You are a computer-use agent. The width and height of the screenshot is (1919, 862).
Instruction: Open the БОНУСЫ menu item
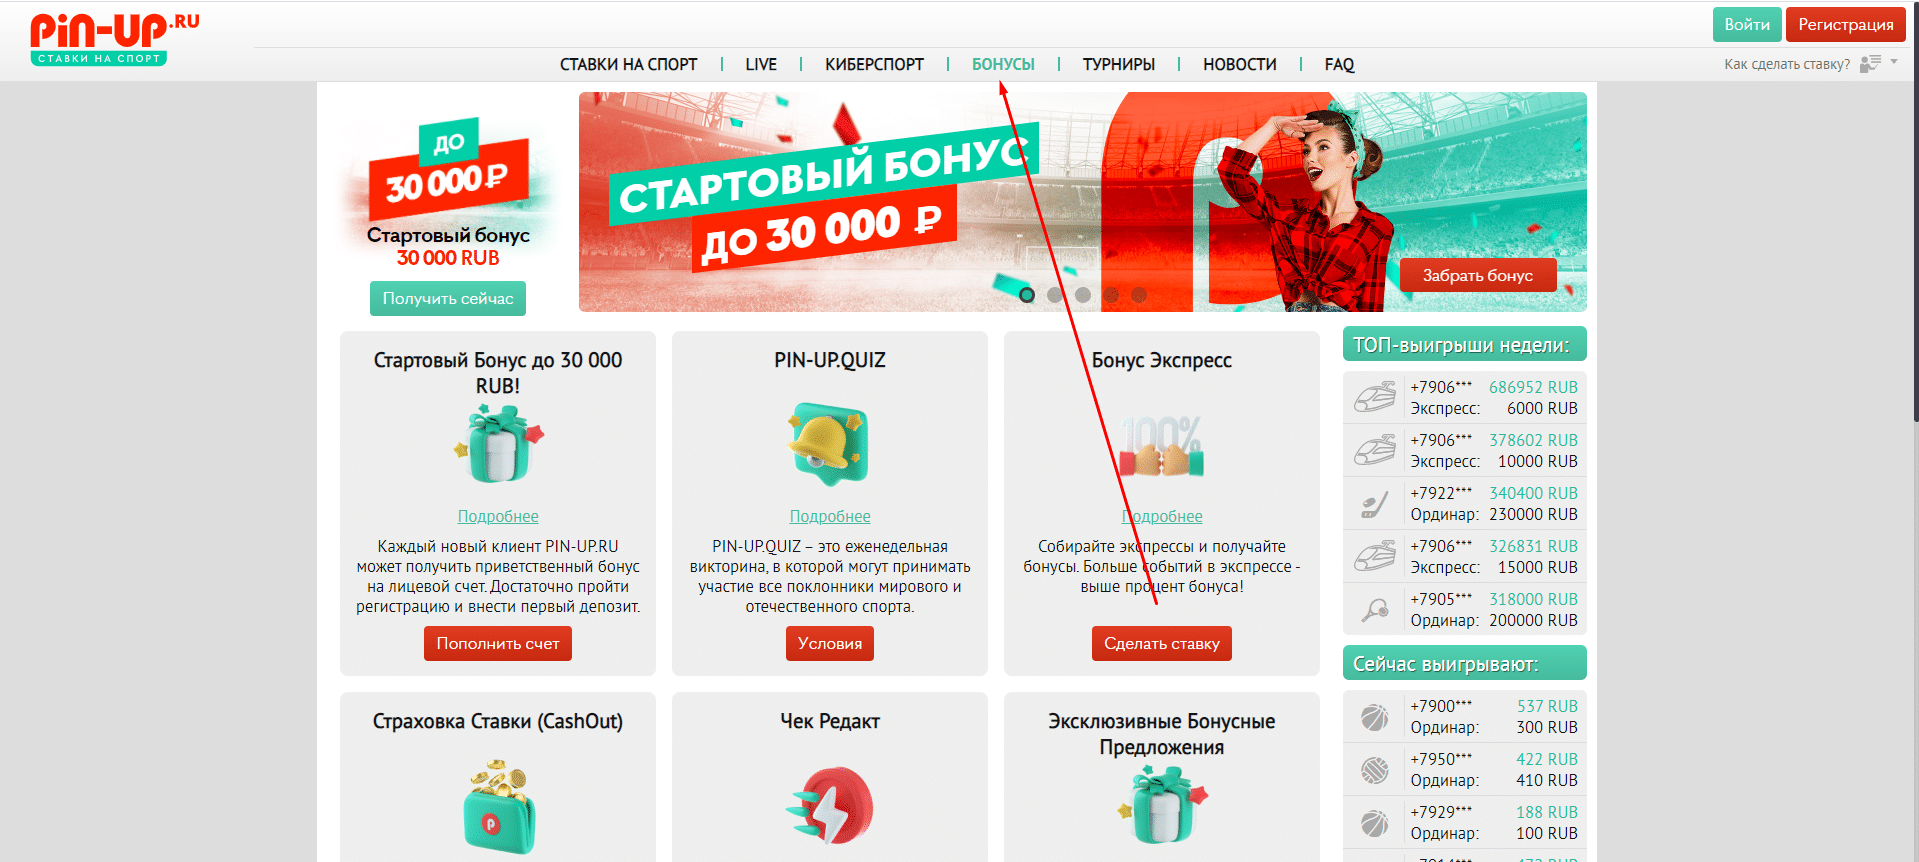1003,64
